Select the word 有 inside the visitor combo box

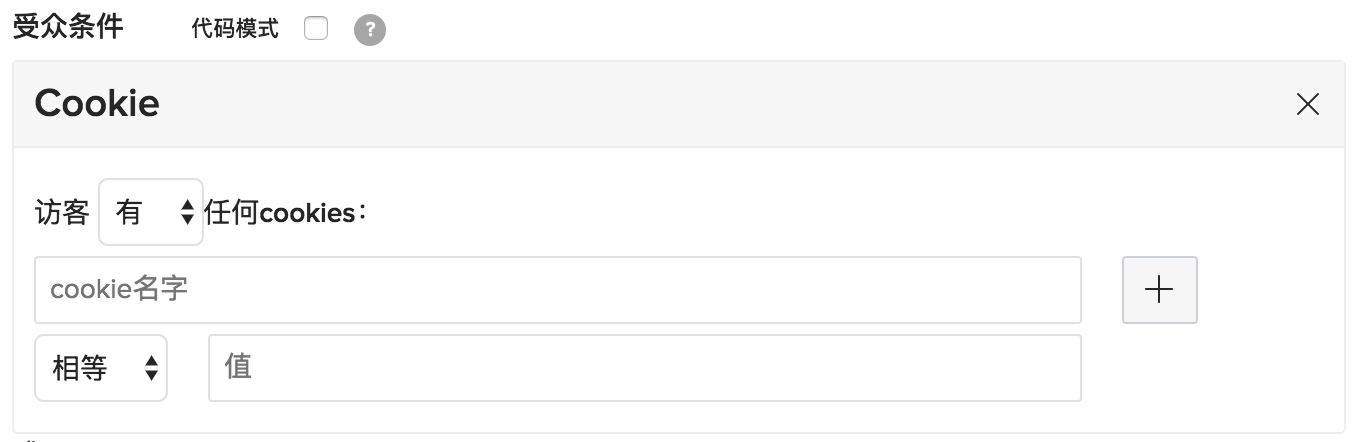(x=129, y=212)
